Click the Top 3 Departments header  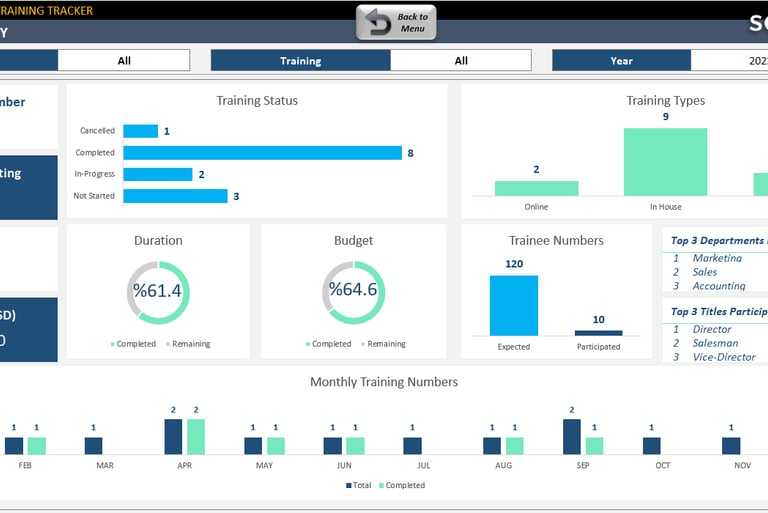(719, 241)
